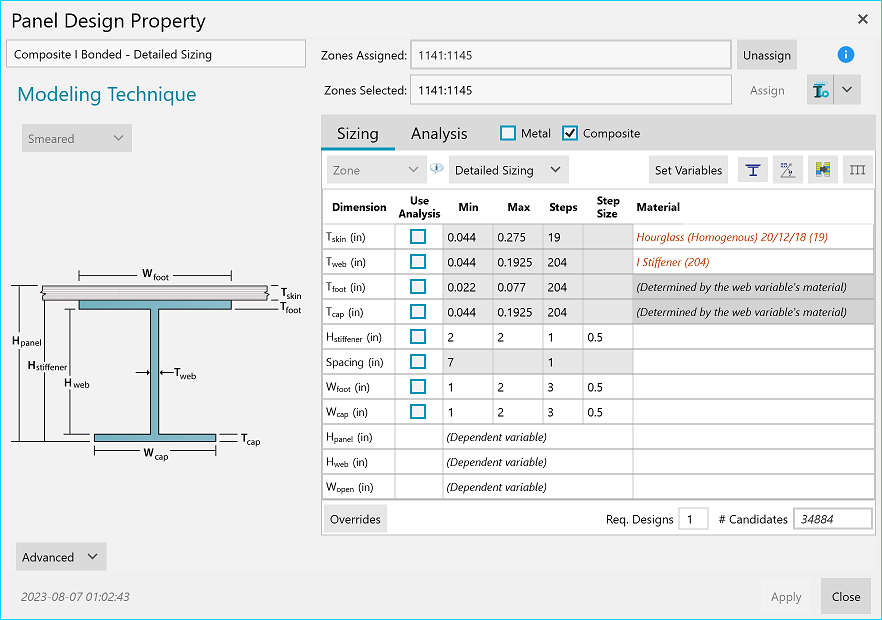Click Hstiffener Min value 2

point(468,336)
